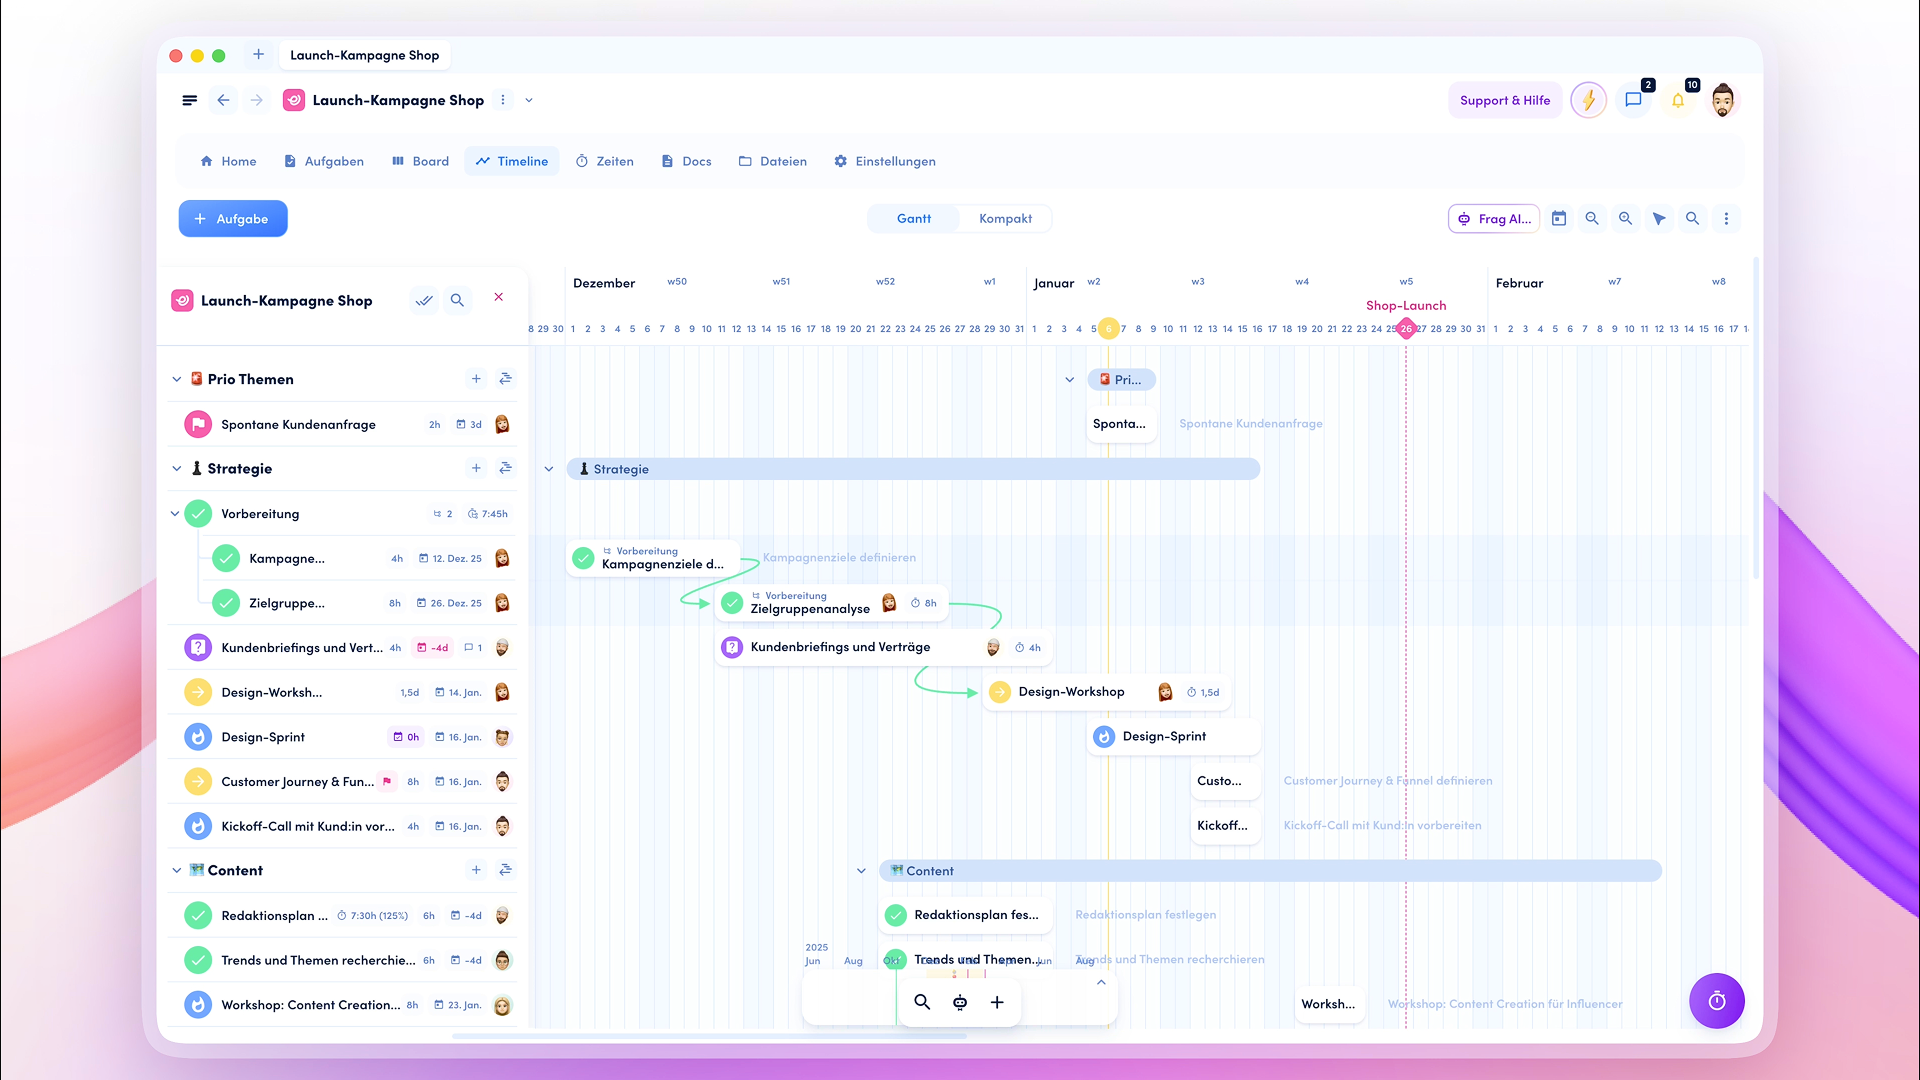Open the notifications bell icon

1678,100
